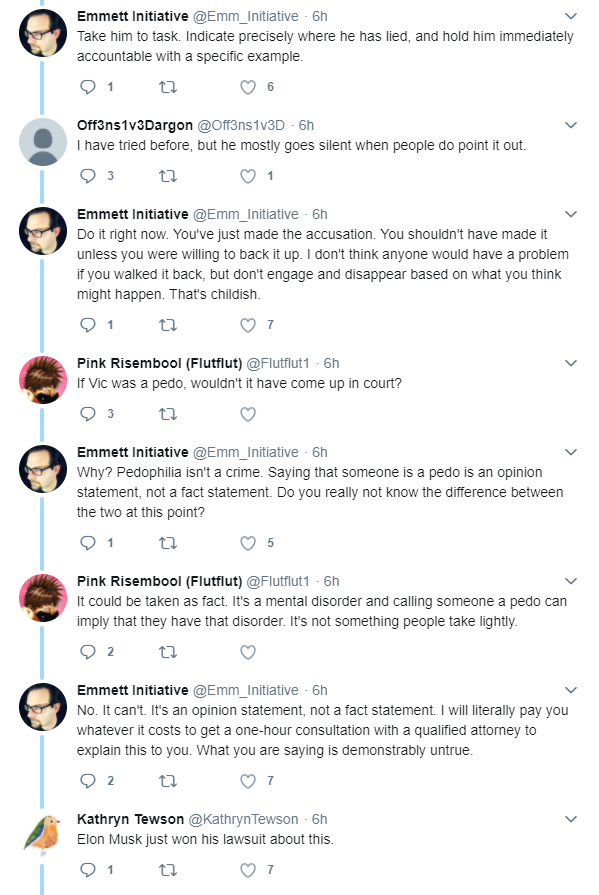This screenshot has height=895, width=599.
Task: Expand options chevron on Off3ns1v3Dargon's tweet
Action: point(571,125)
